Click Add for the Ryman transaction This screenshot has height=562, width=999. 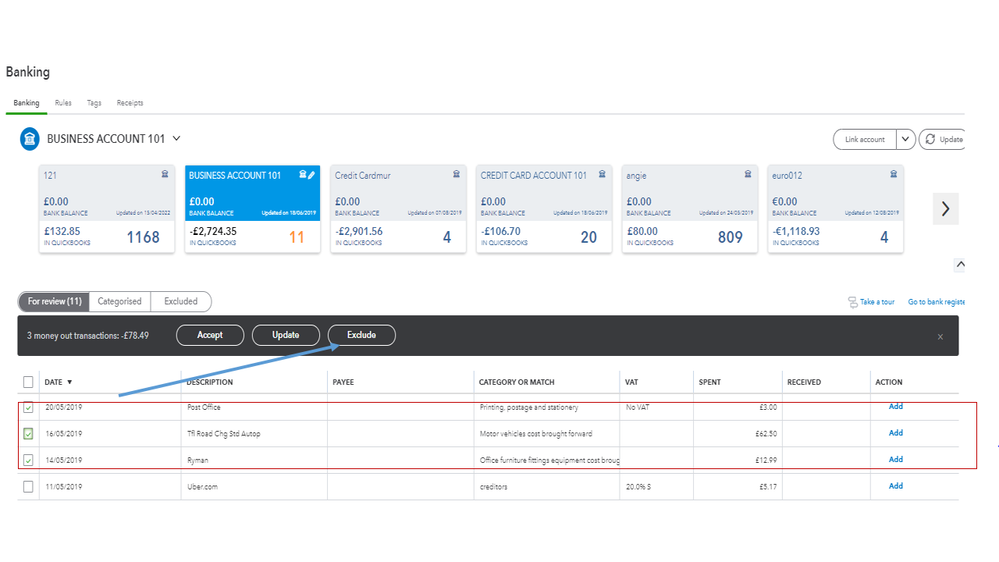click(896, 459)
